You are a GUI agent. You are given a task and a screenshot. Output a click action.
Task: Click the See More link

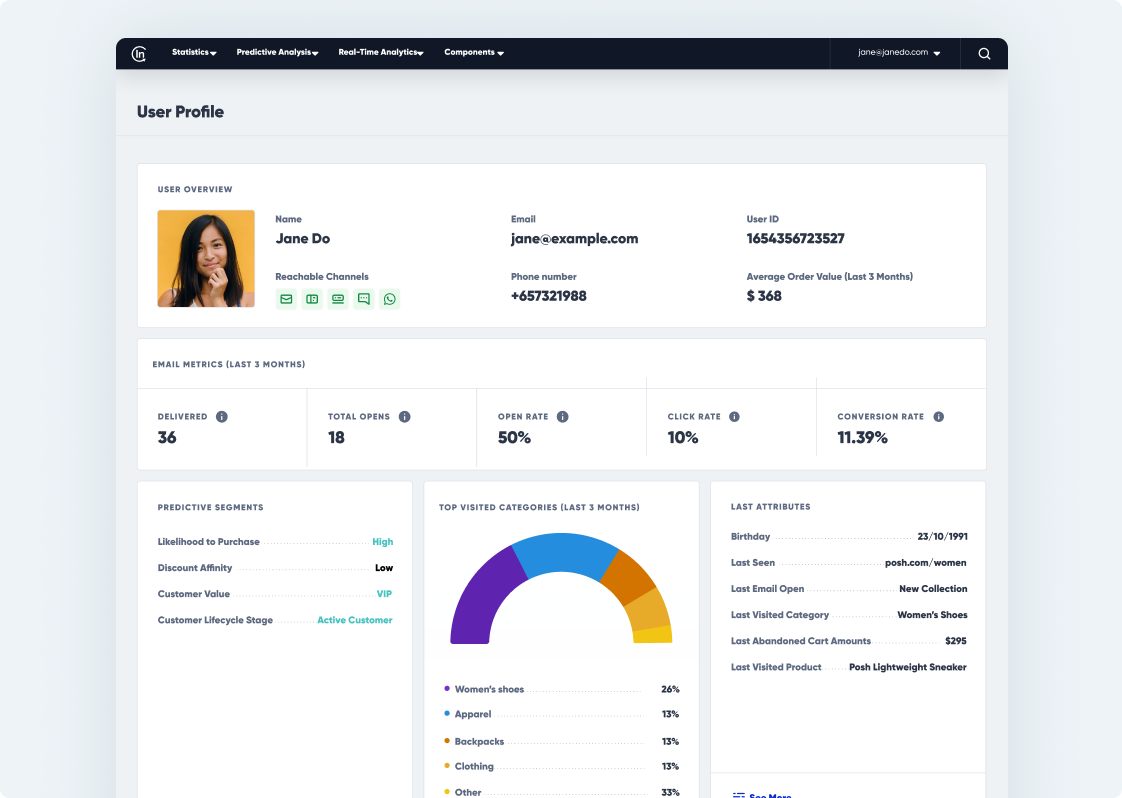click(x=769, y=795)
